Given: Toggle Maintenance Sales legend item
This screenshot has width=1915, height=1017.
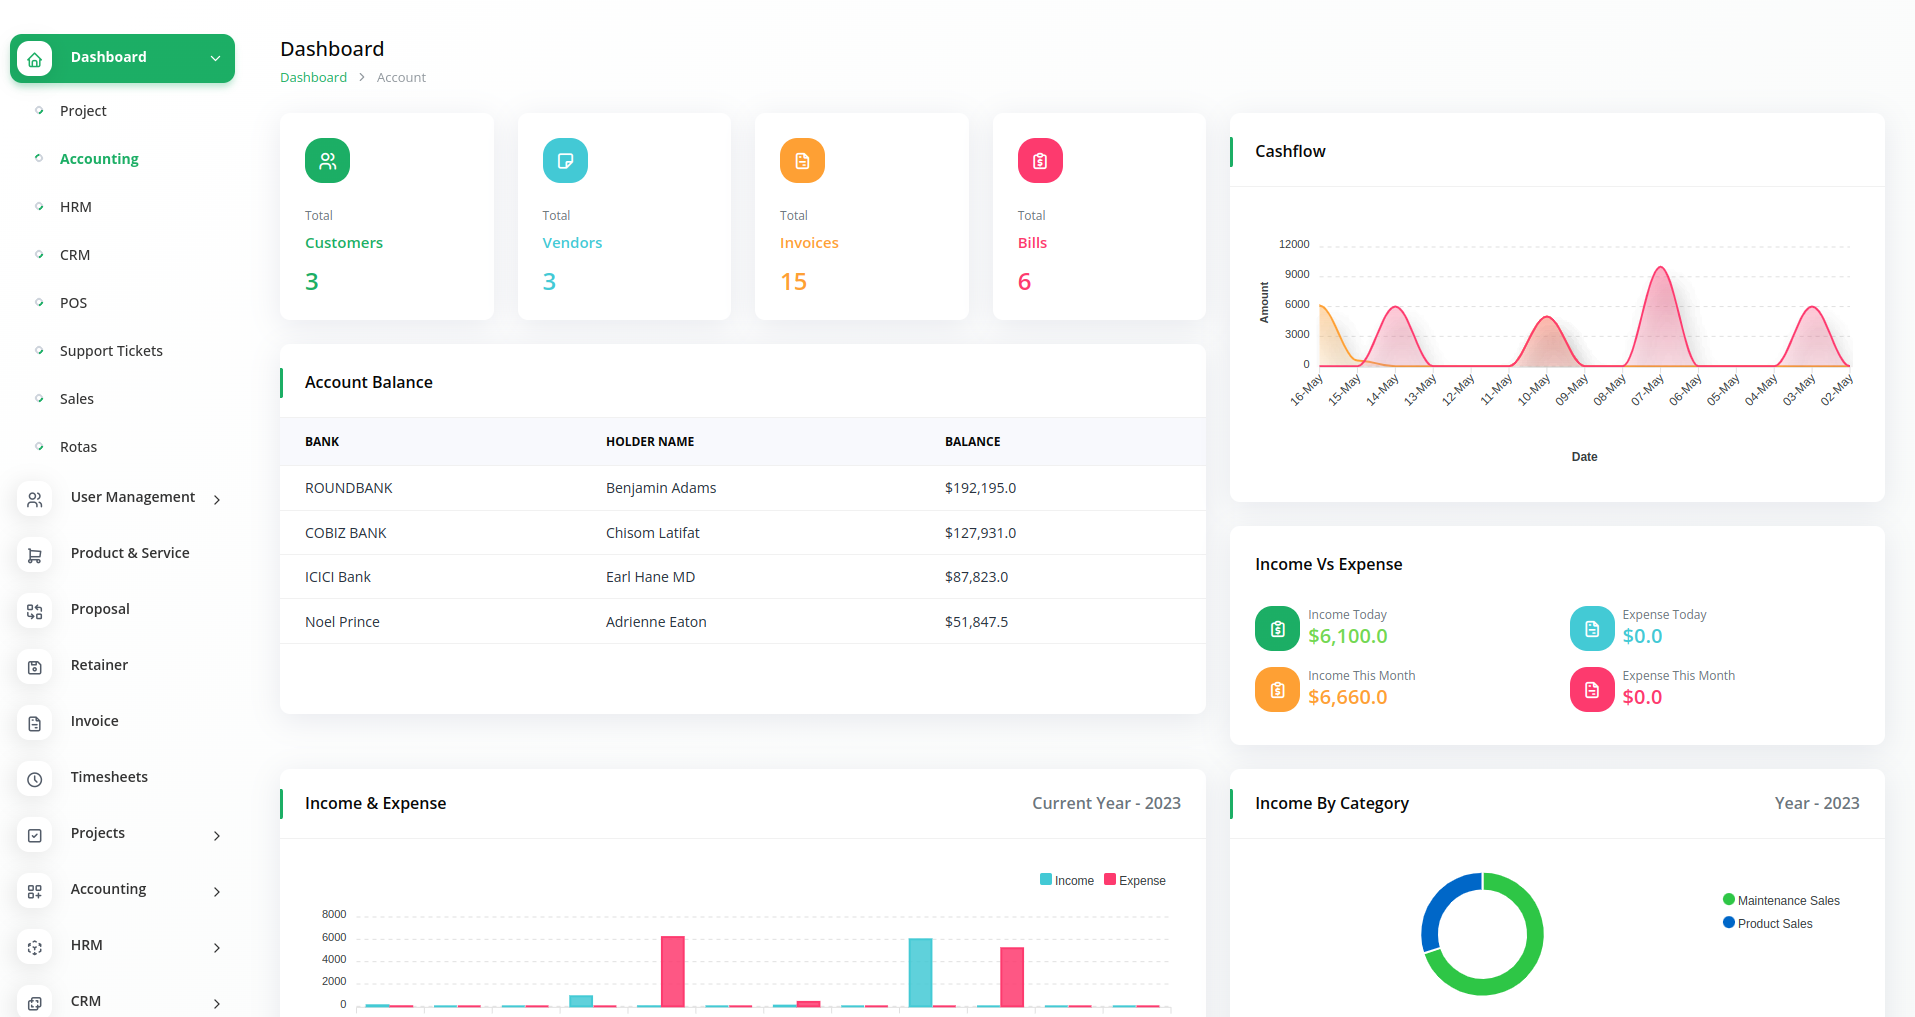Looking at the screenshot, I should pyautogui.click(x=1781, y=901).
